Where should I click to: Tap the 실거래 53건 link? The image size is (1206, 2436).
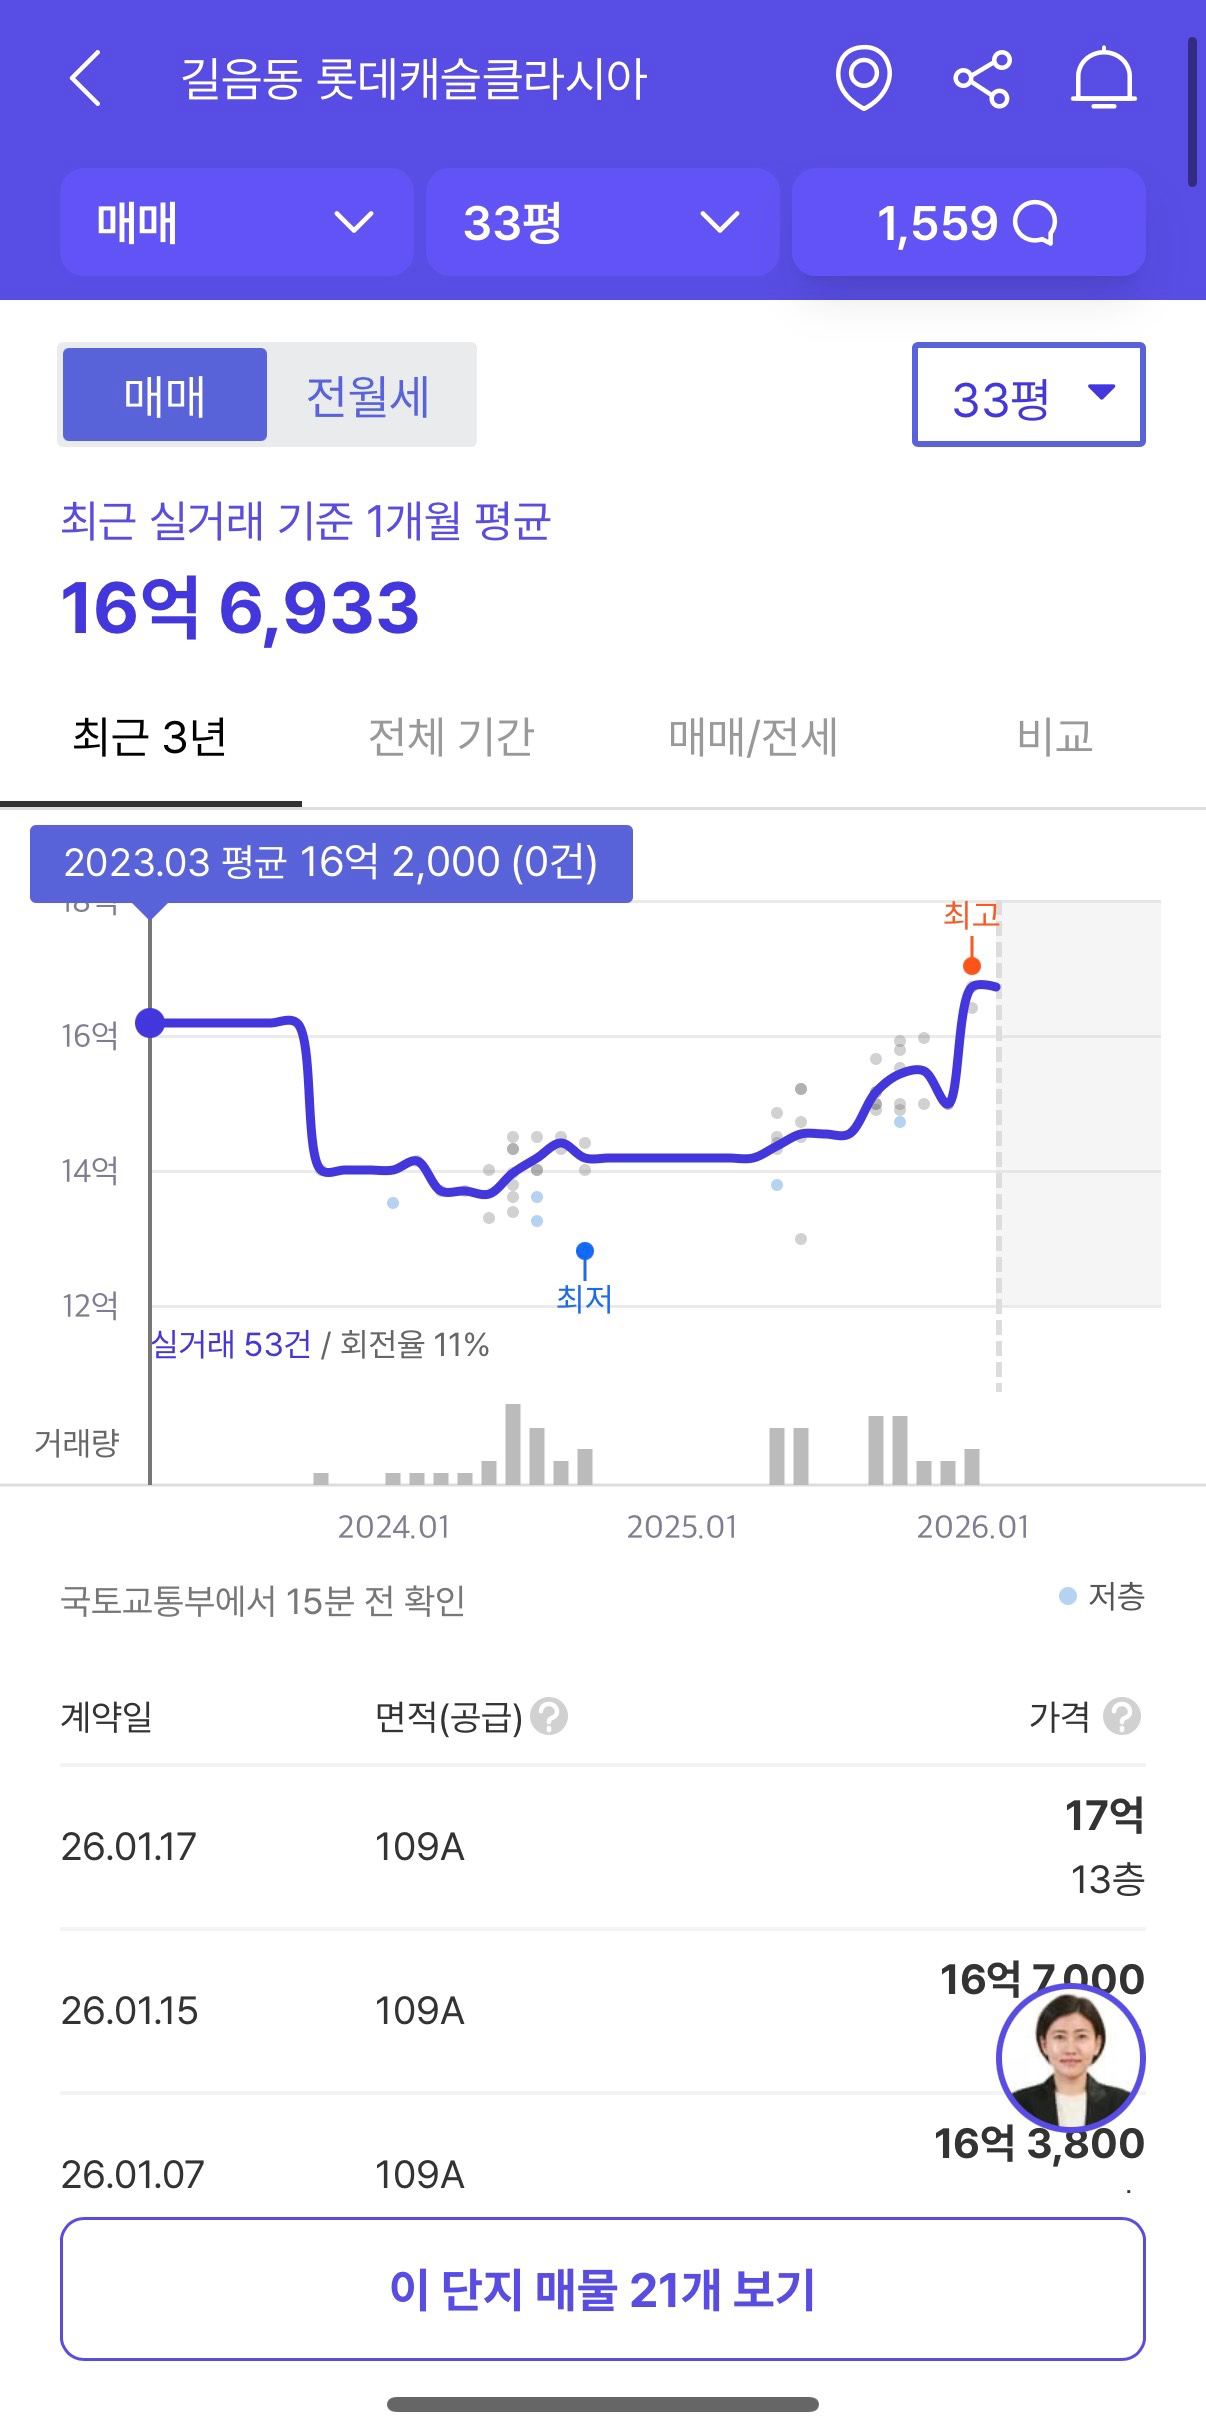[x=231, y=1344]
